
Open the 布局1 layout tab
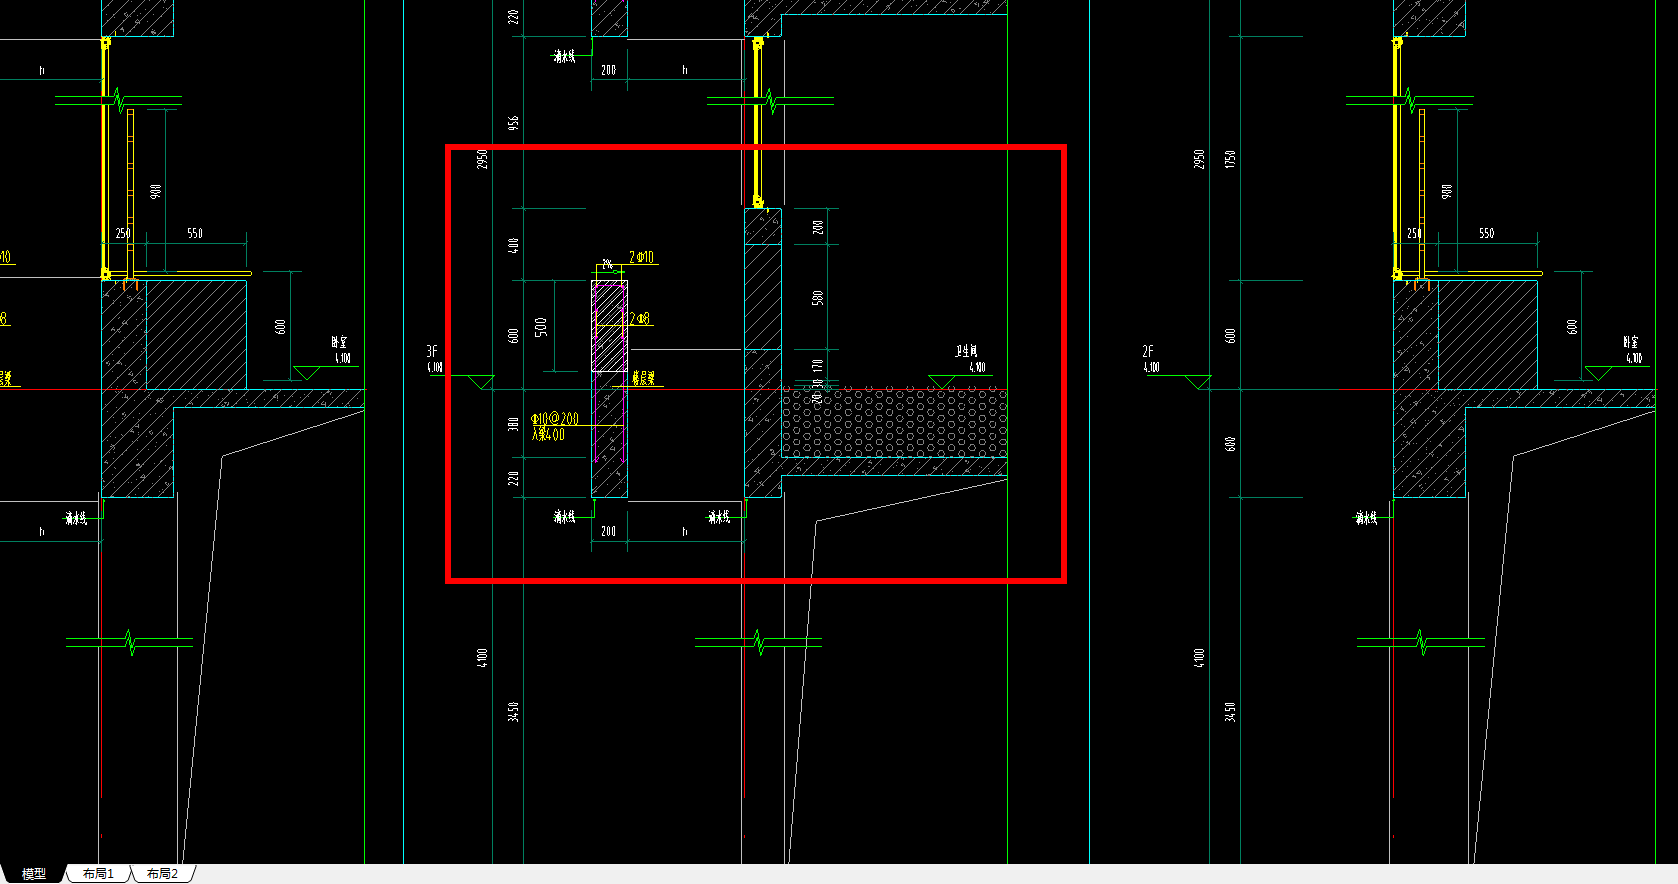coord(98,874)
